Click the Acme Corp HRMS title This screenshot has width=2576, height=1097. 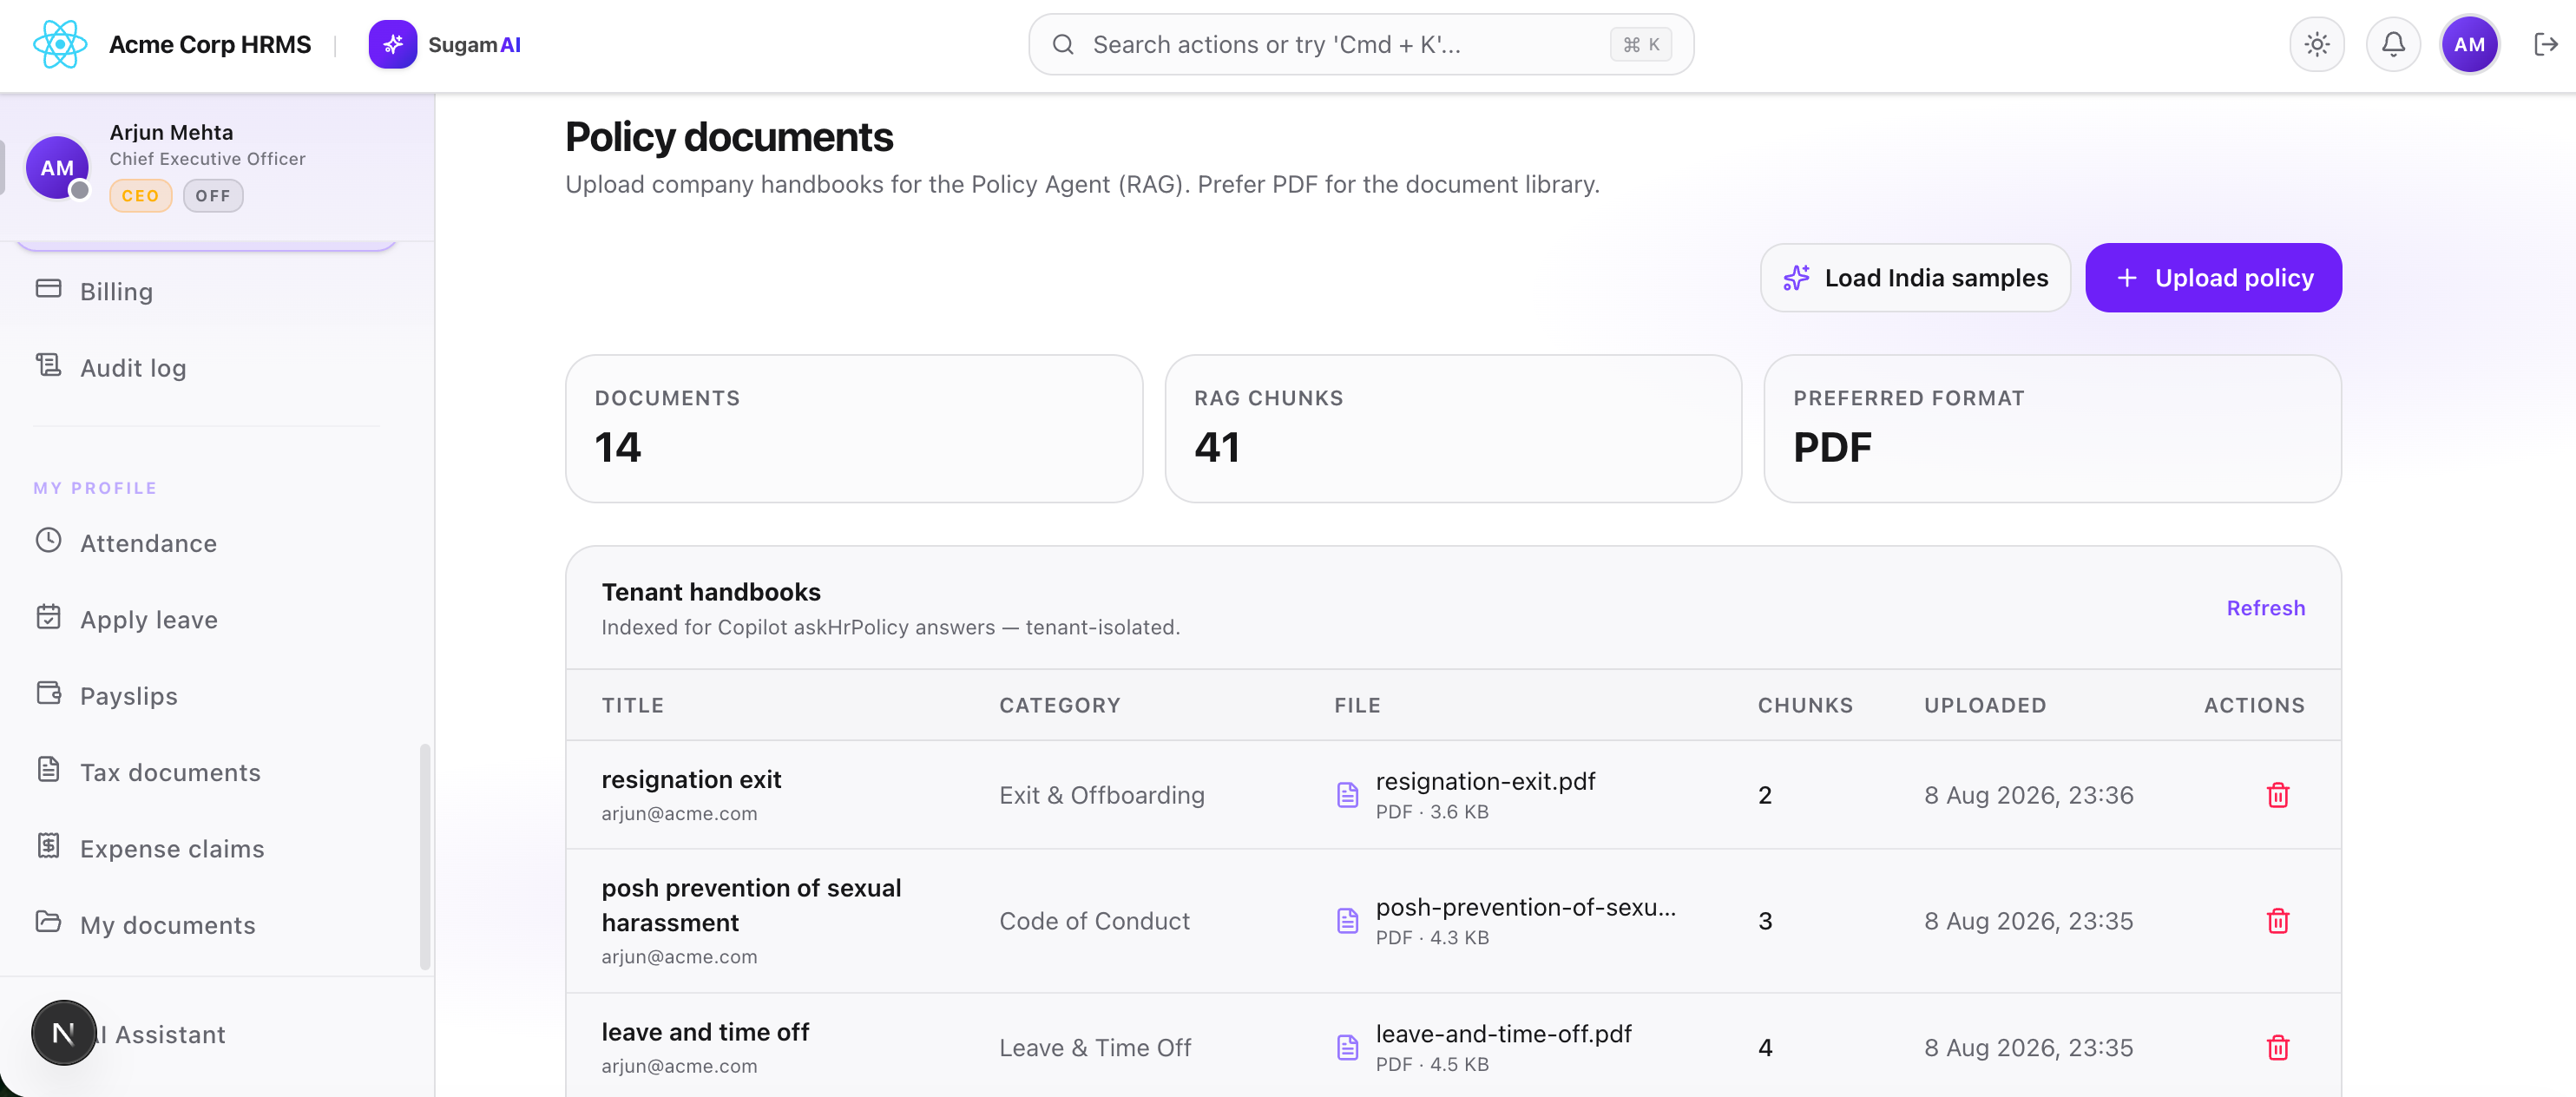tap(210, 44)
